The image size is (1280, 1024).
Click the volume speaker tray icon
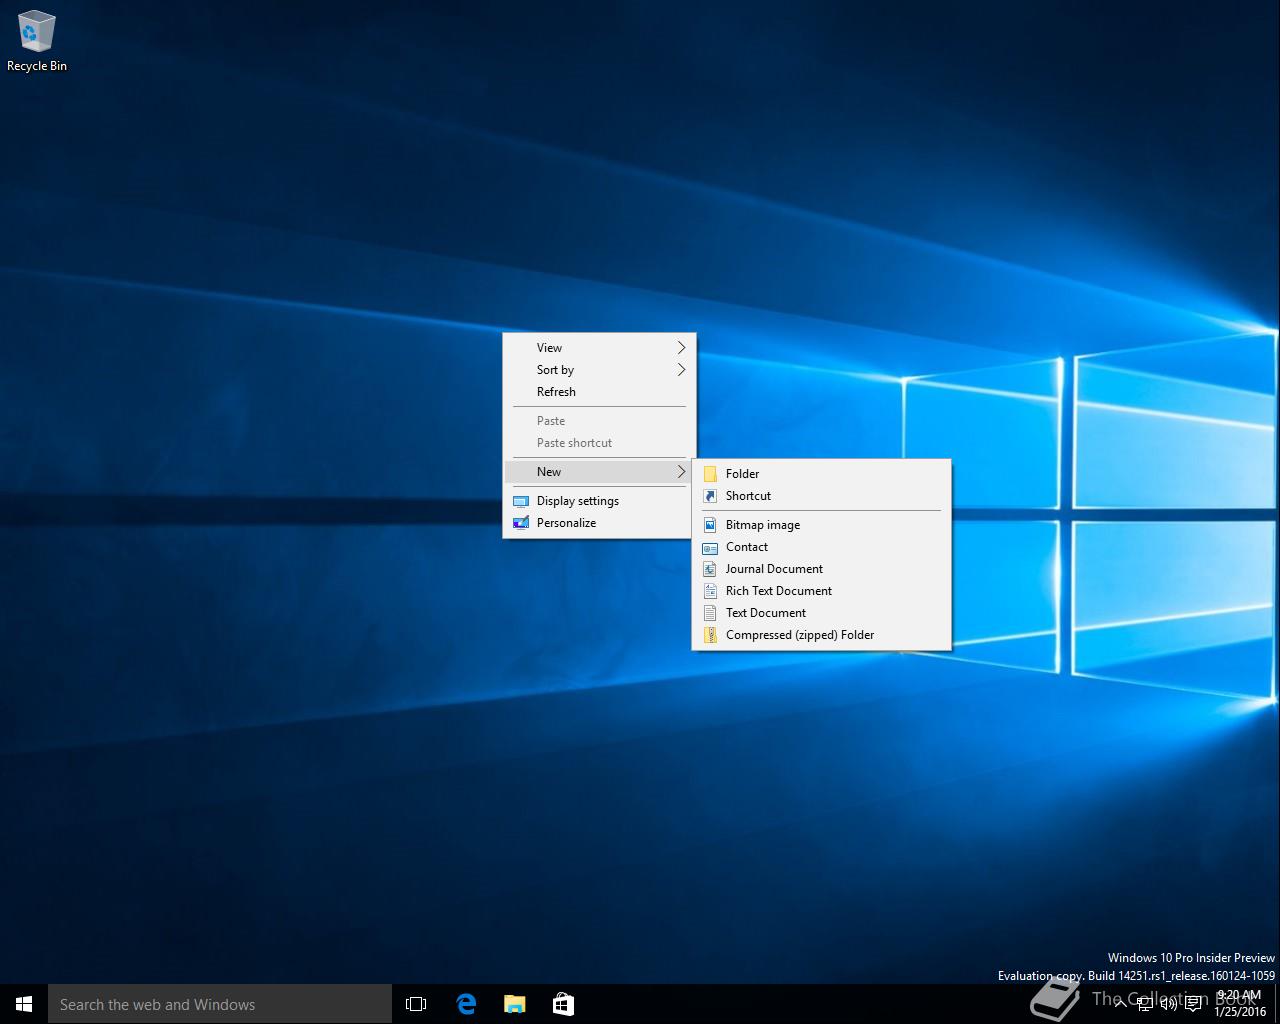pos(1168,1004)
